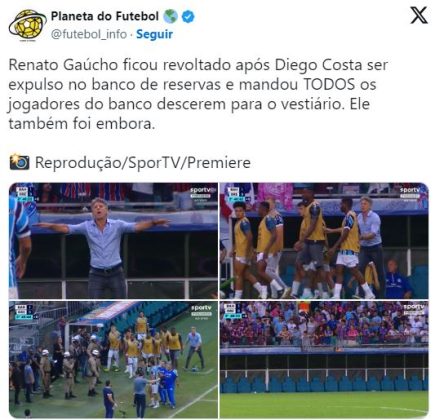Screen dimensions: 435x420
Task: Click the Reprodução/SporTV/Premiere credit line
Action: click(143, 163)
